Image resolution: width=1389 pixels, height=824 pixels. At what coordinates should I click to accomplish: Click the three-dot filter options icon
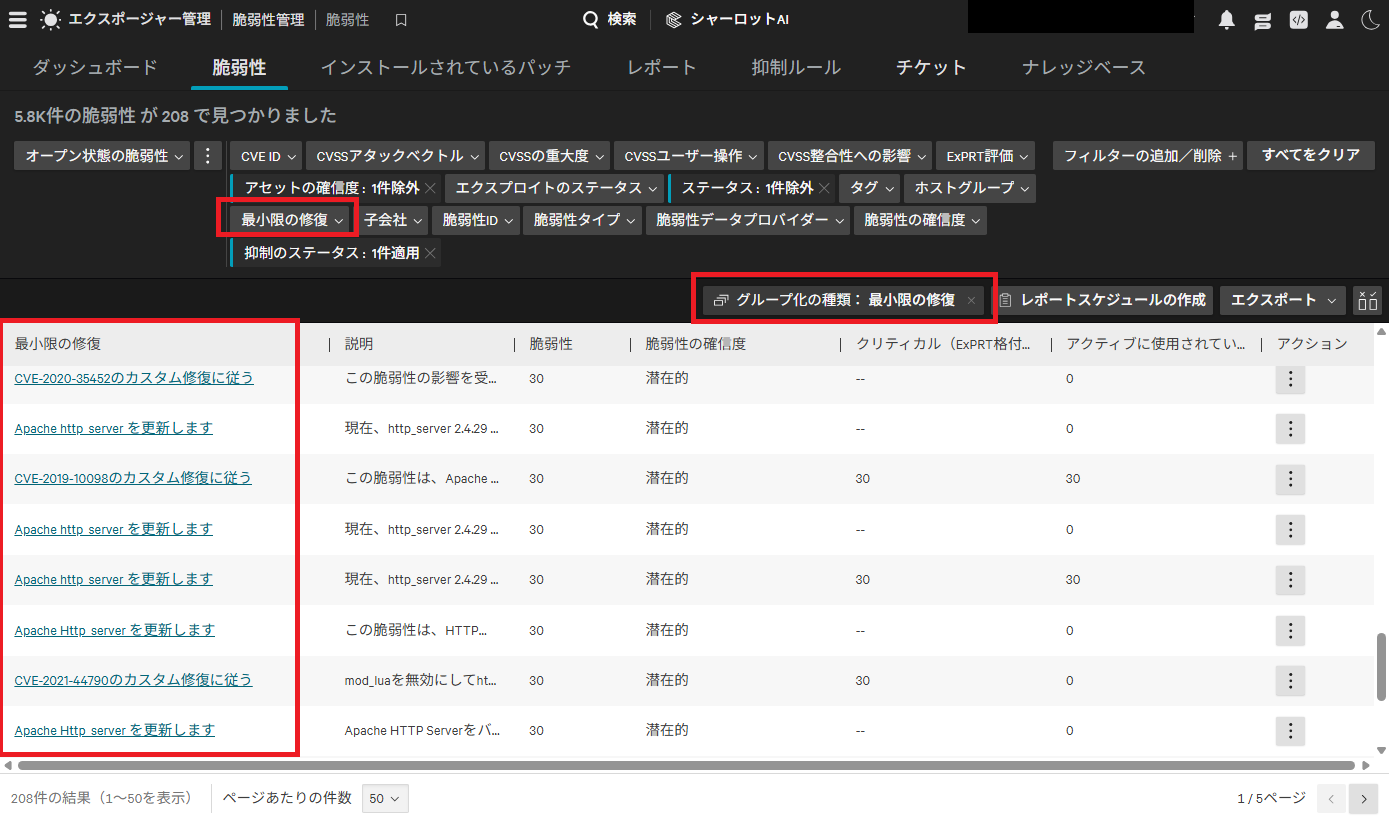tap(207, 155)
